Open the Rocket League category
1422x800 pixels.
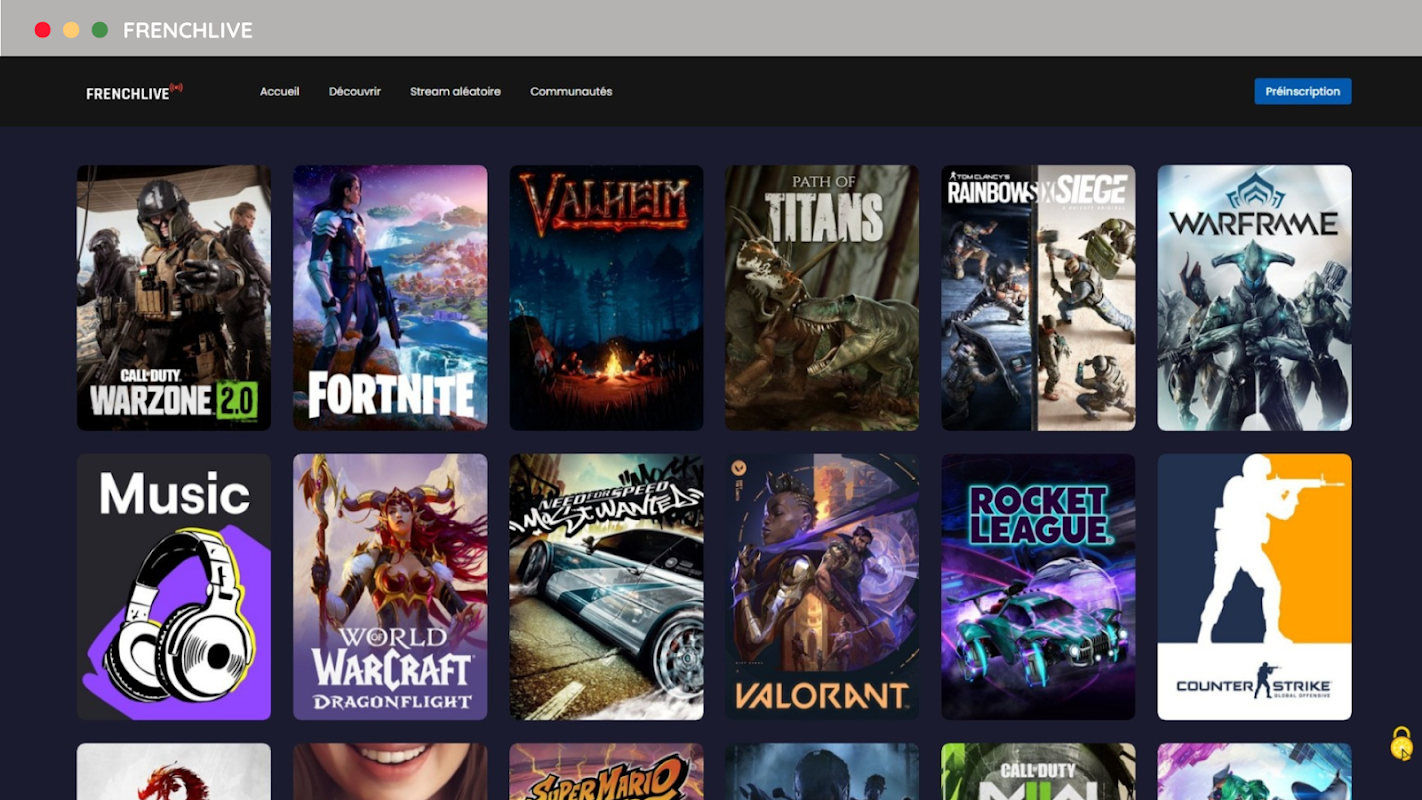coord(1038,587)
